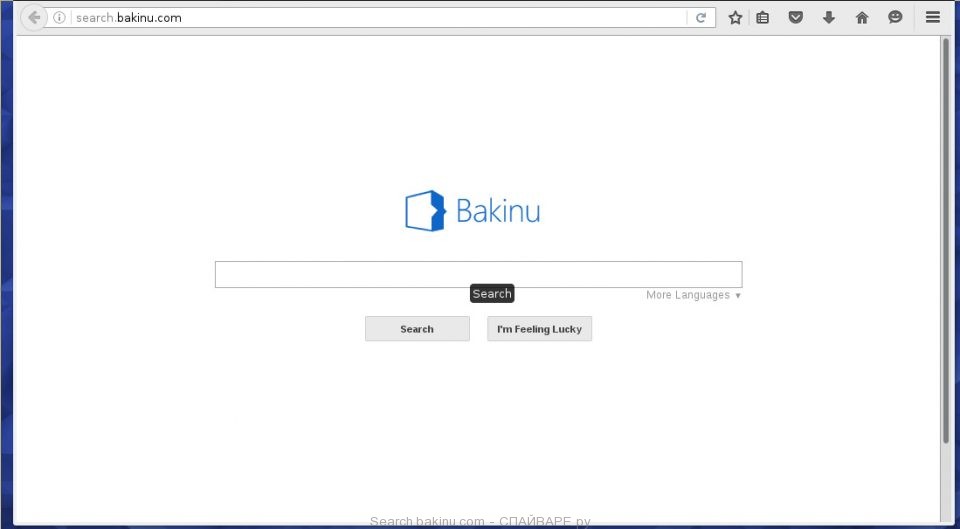Screen dimensions: 960x529
Task: Save page to Pocket icon
Action: pos(795,18)
